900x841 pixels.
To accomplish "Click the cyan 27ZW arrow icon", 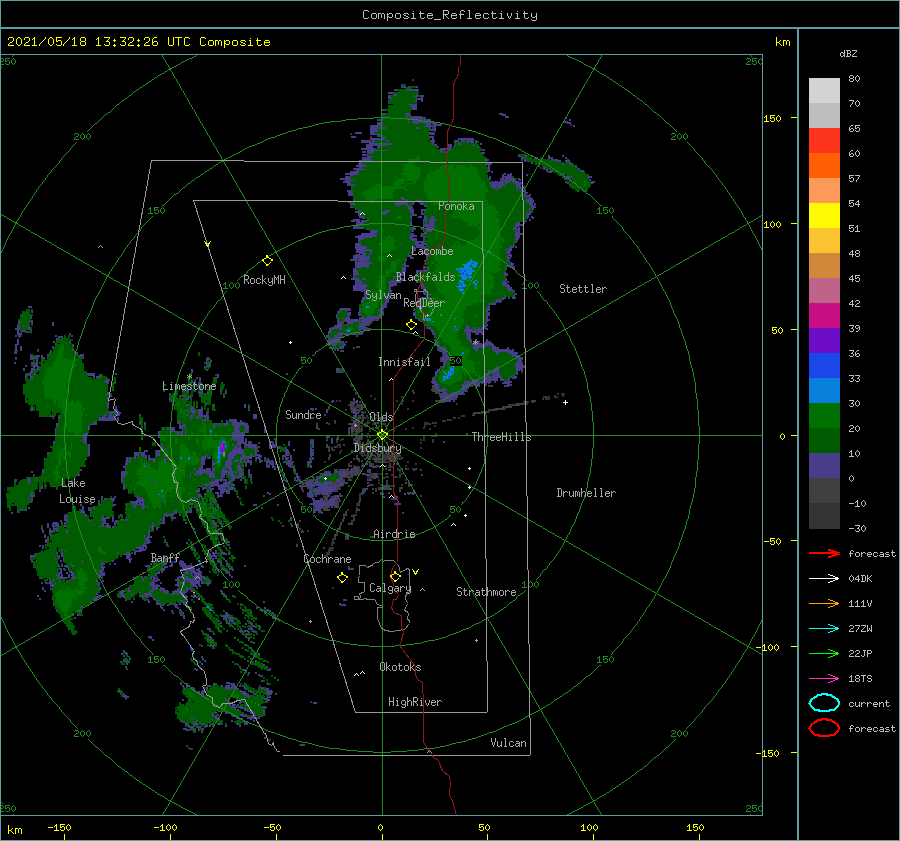I will [824, 629].
